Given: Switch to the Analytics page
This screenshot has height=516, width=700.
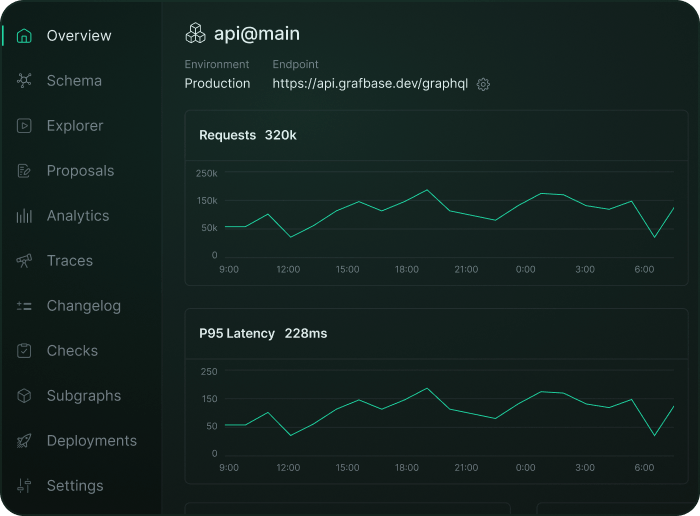Looking at the screenshot, I should click(x=78, y=216).
